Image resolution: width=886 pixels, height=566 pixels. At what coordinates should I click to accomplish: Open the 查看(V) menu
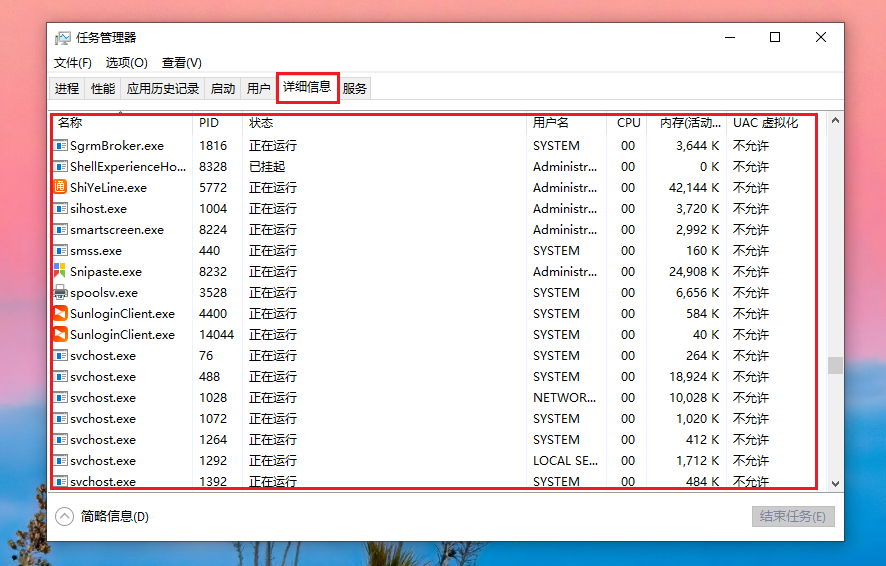[x=181, y=63]
